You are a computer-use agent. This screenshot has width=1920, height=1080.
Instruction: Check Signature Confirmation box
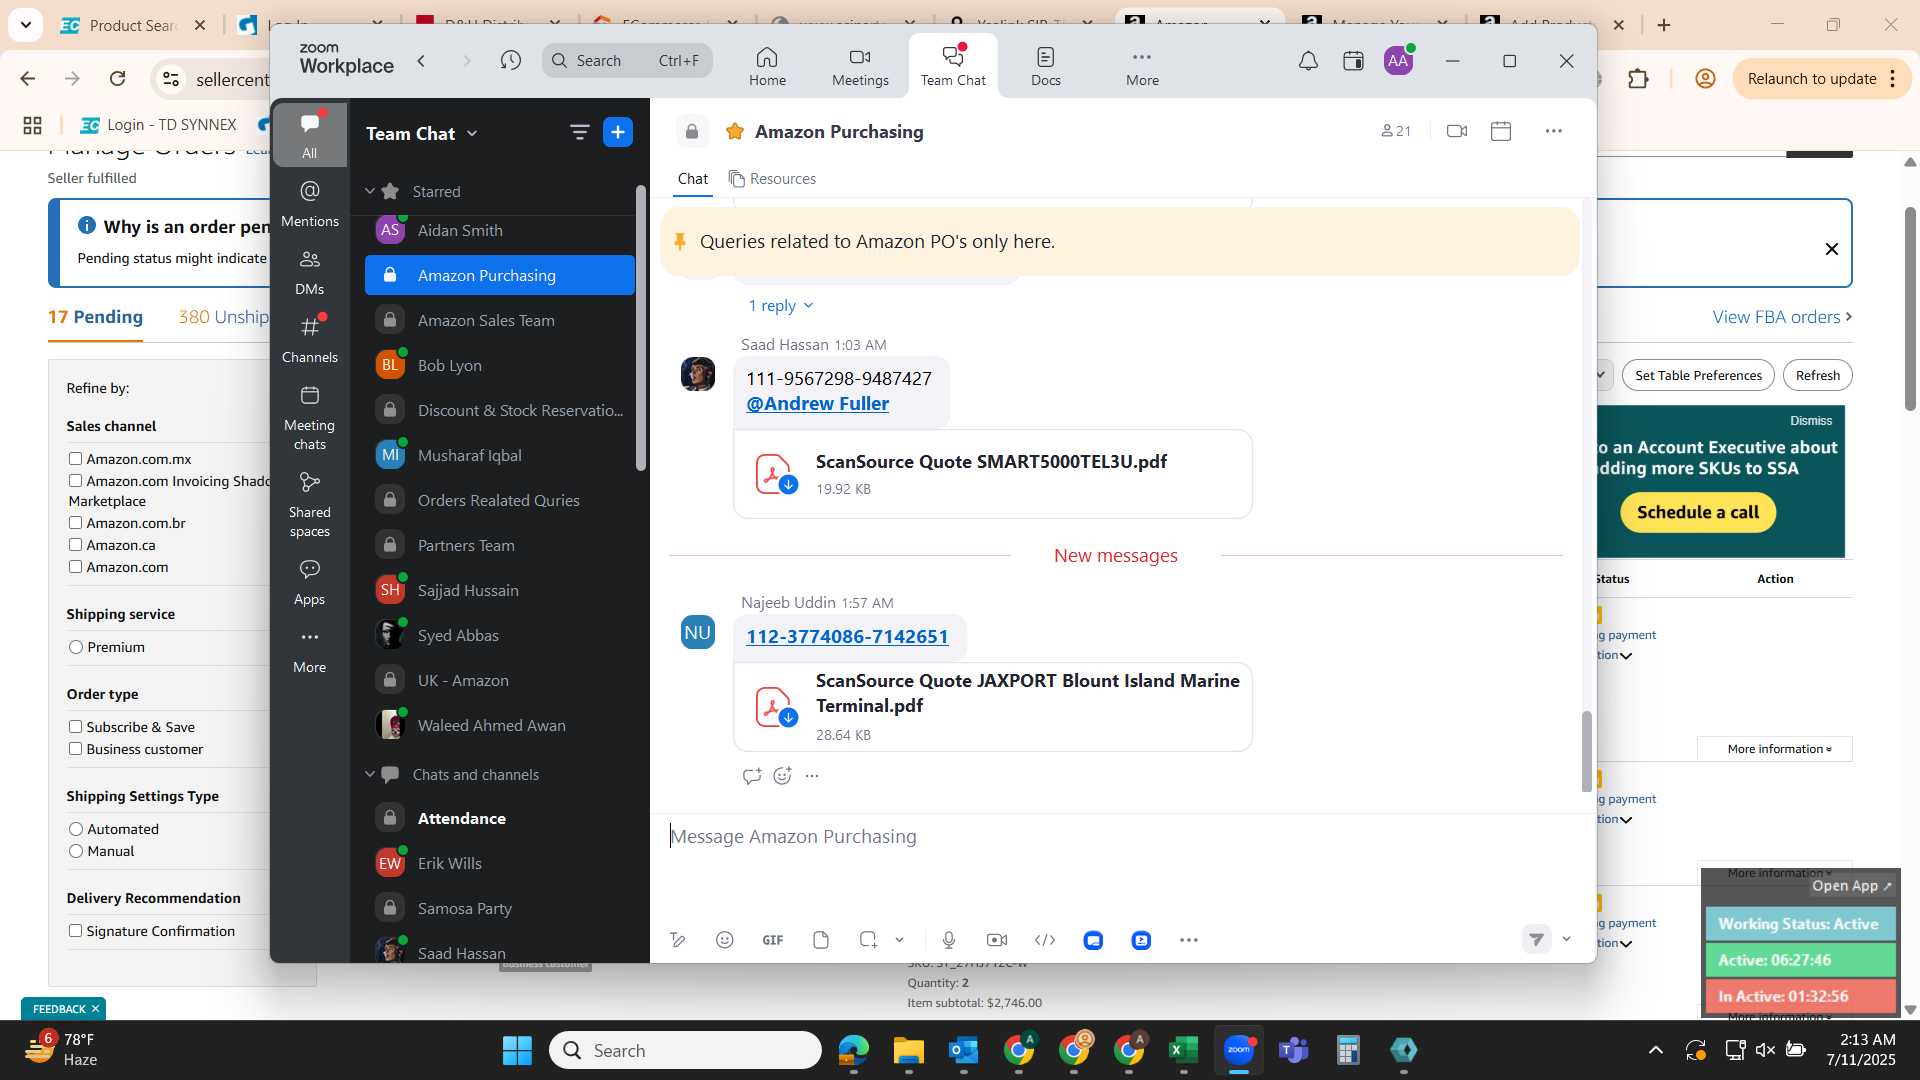75,931
